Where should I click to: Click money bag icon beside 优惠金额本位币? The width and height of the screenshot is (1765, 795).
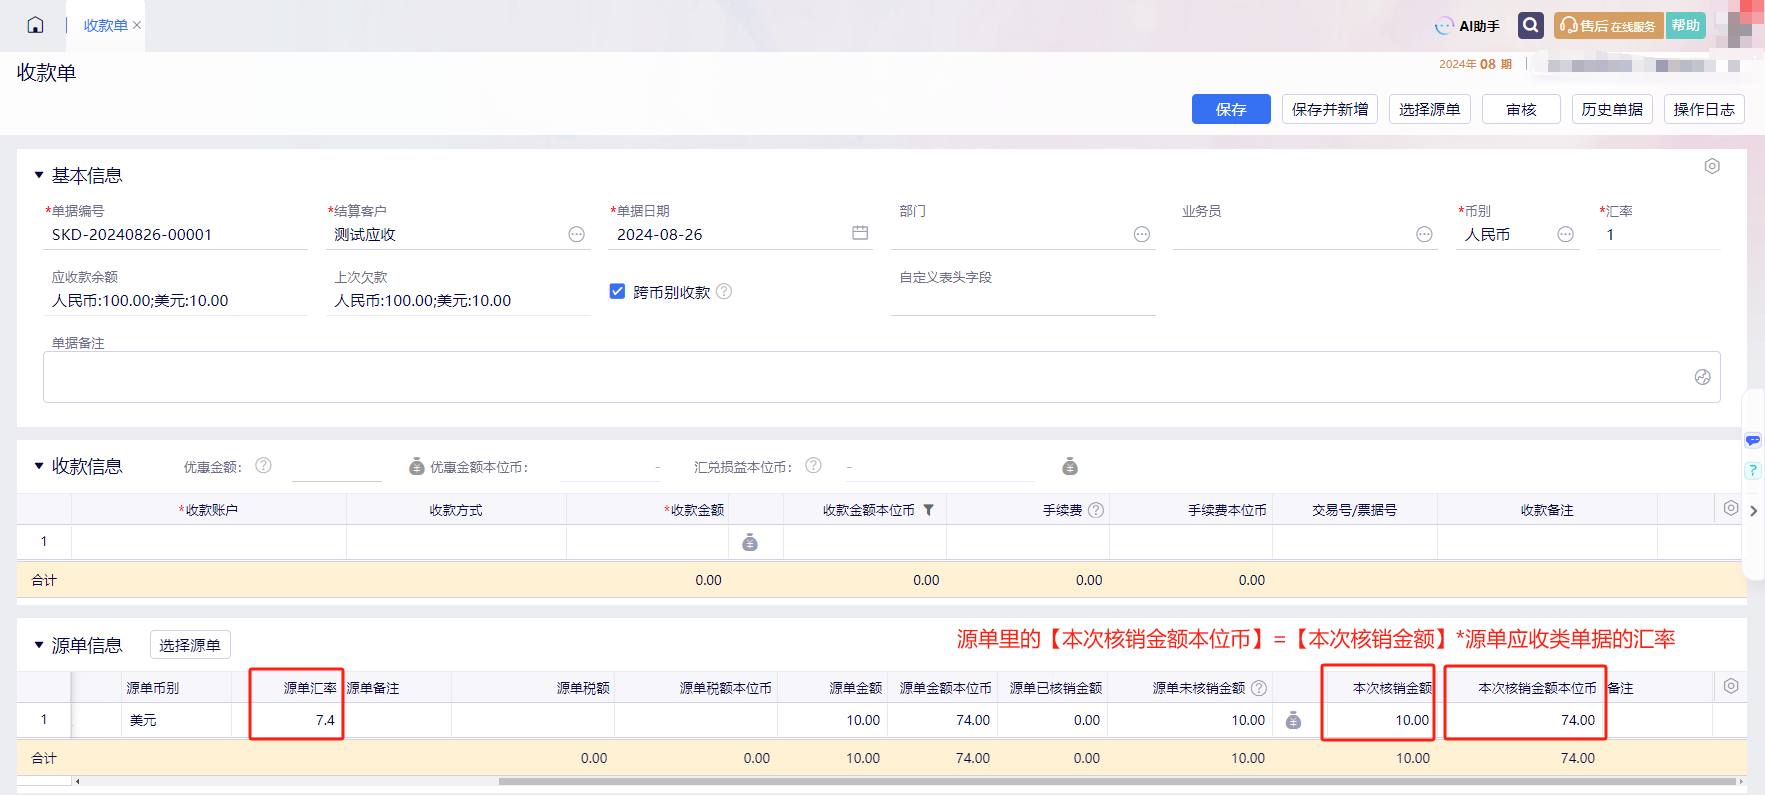(417, 466)
